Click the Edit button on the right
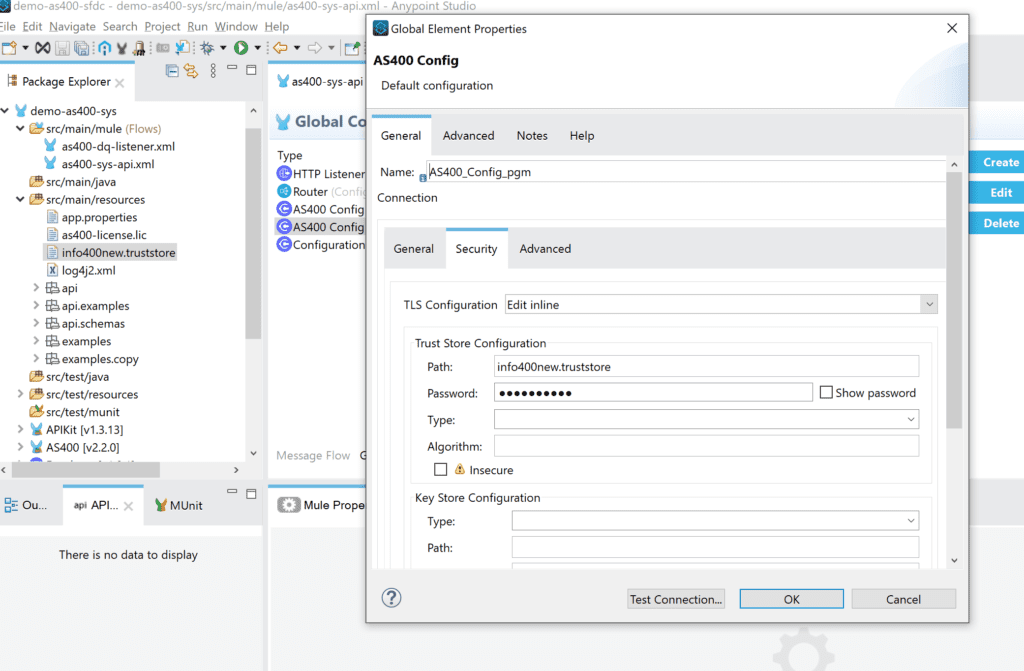The width and height of the screenshot is (1024, 671). [997, 193]
